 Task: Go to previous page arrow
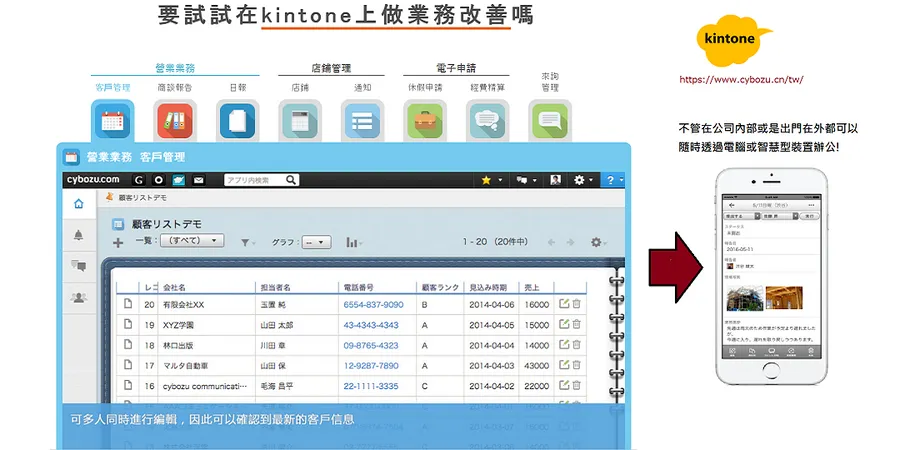point(552,242)
